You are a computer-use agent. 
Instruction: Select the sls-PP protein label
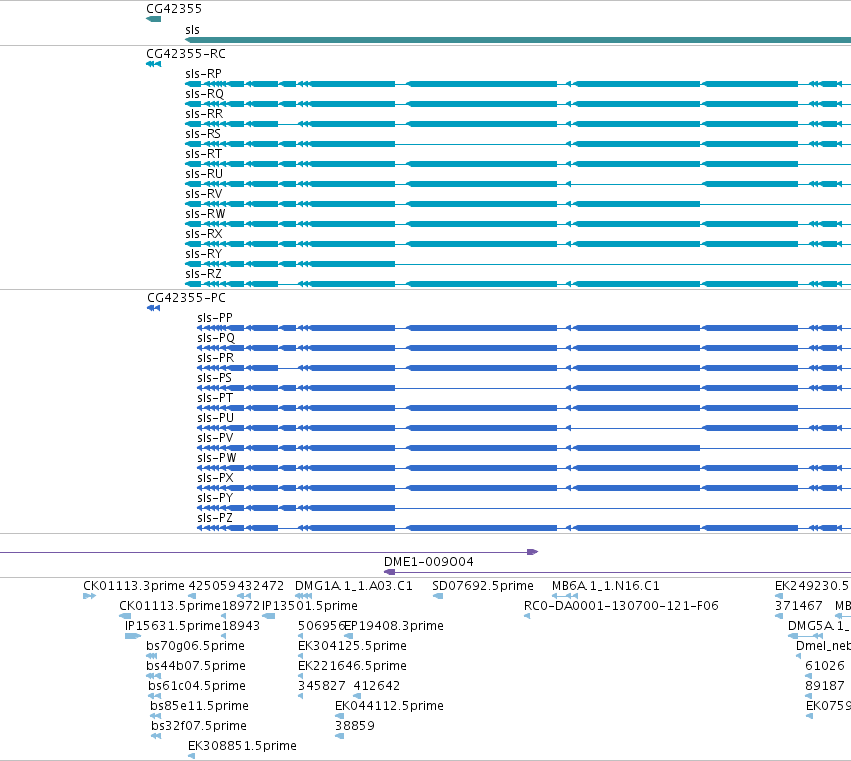[214, 318]
